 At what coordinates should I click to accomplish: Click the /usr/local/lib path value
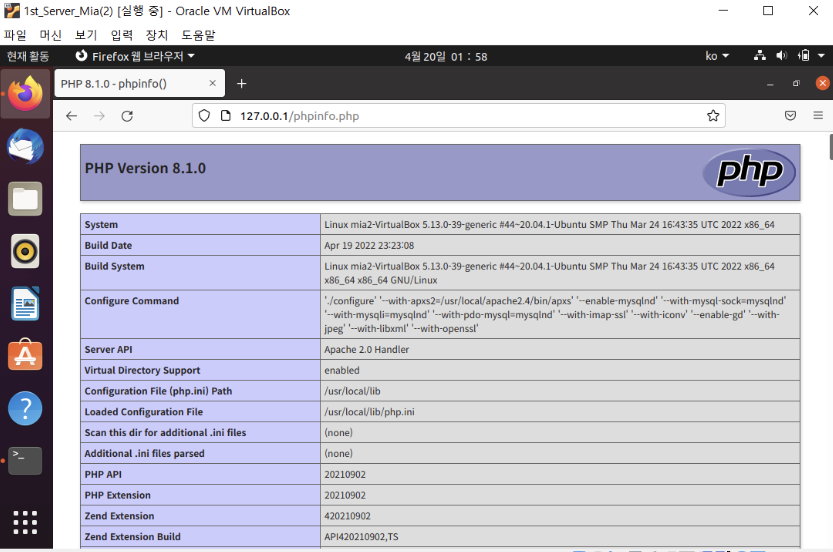[x=352, y=391]
